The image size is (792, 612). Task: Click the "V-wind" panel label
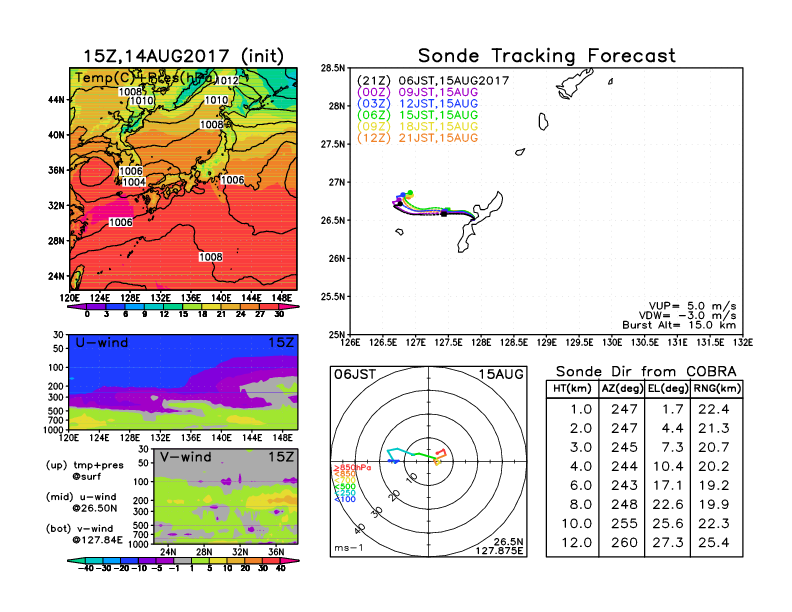pyautogui.click(x=185, y=457)
